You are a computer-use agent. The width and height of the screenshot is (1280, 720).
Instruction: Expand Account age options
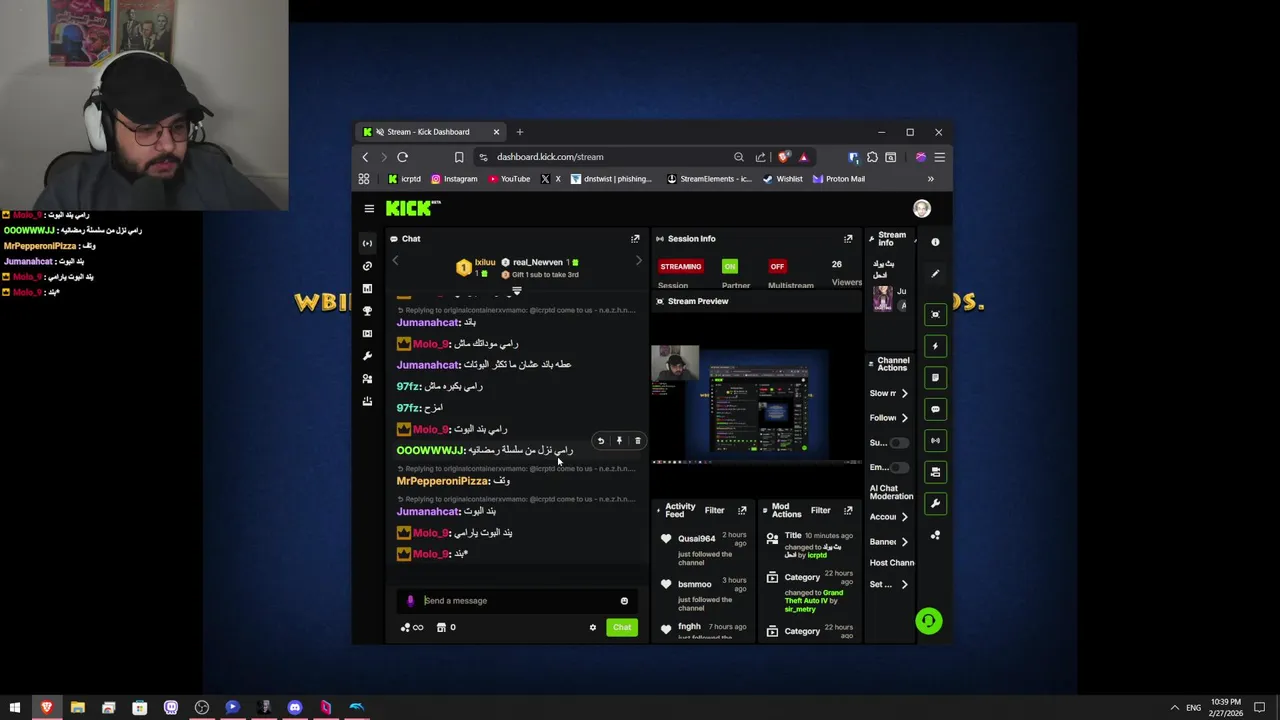click(904, 517)
